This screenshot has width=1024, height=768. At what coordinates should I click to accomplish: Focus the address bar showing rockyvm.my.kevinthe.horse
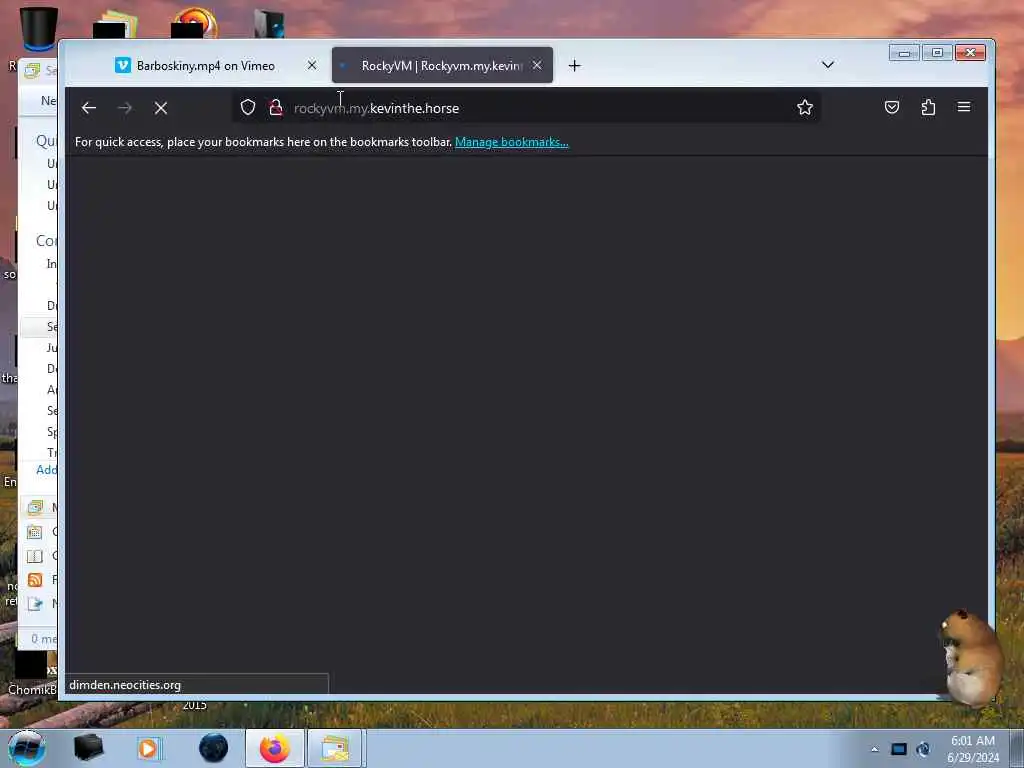(x=526, y=108)
